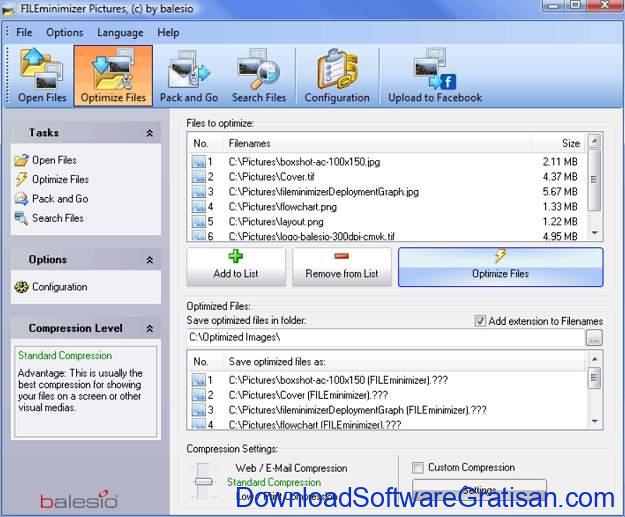Select Pack and Go in the Tasks panel
Viewport: 625px width, 517px height.
52,199
